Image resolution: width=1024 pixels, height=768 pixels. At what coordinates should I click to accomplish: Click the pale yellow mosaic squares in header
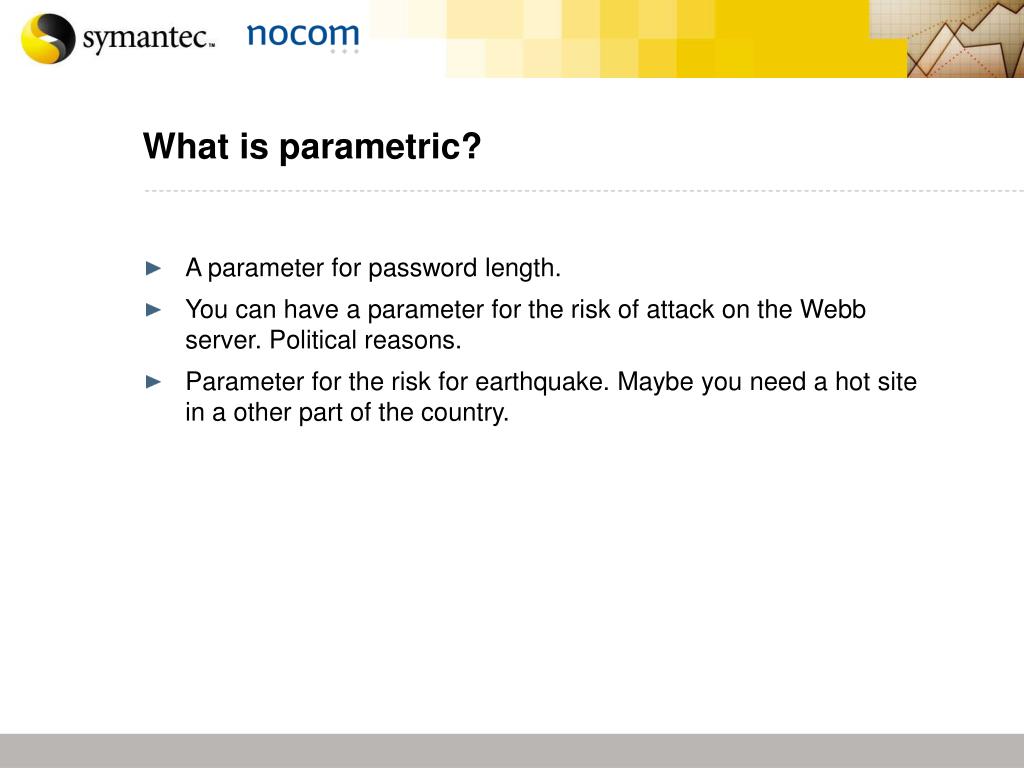(522, 39)
